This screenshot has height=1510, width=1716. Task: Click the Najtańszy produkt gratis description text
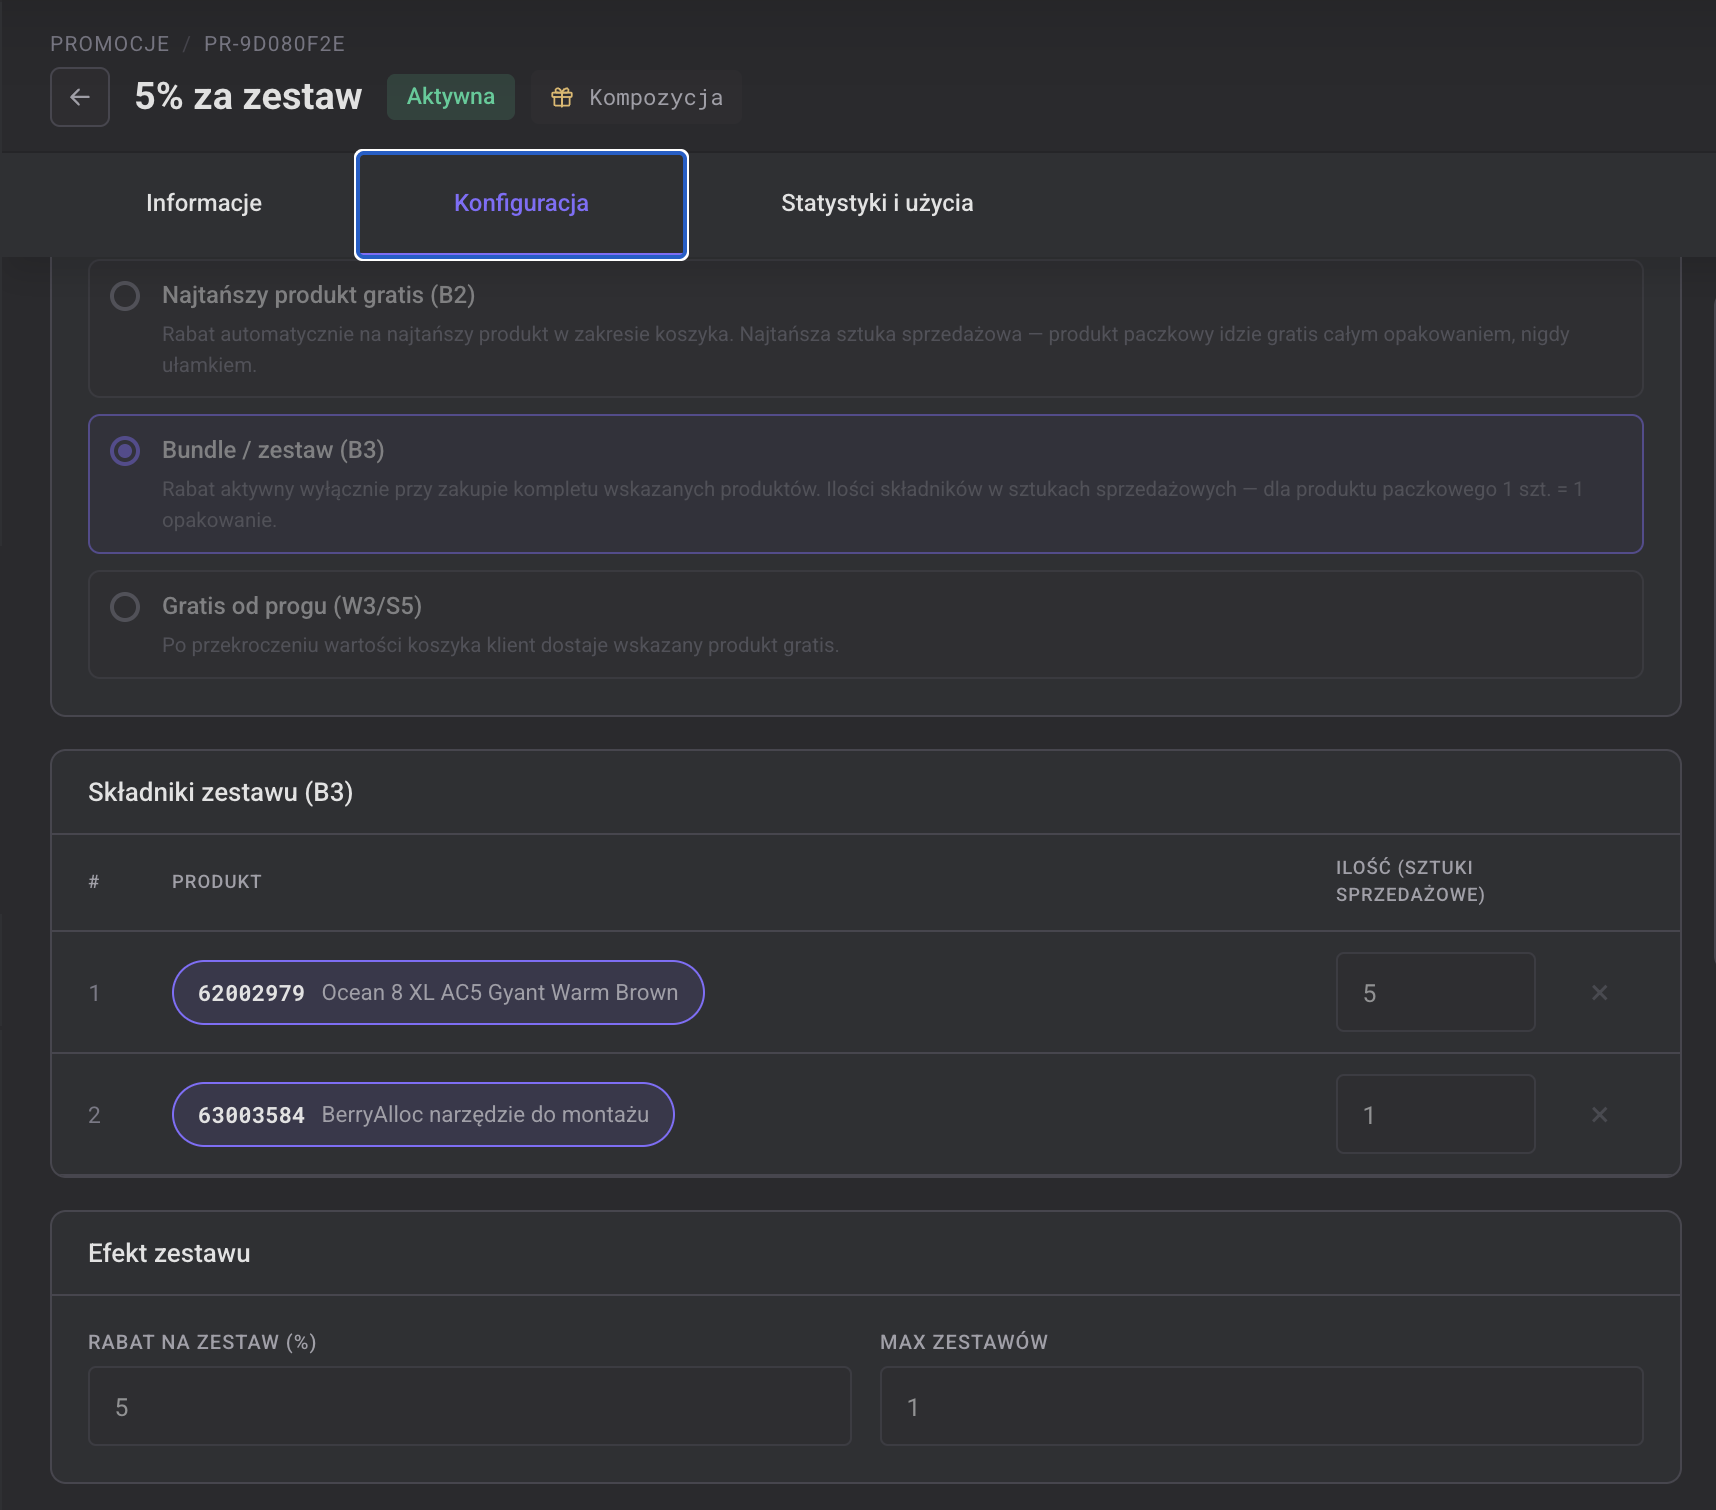pos(866,349)
